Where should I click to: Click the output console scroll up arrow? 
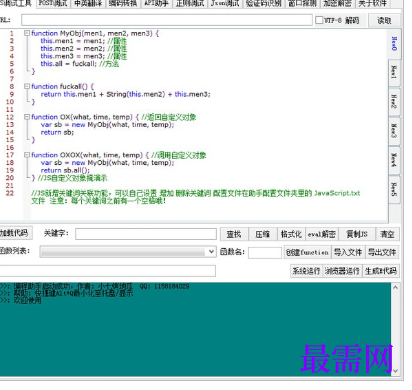pyautogui.click(x=395, y=288)
